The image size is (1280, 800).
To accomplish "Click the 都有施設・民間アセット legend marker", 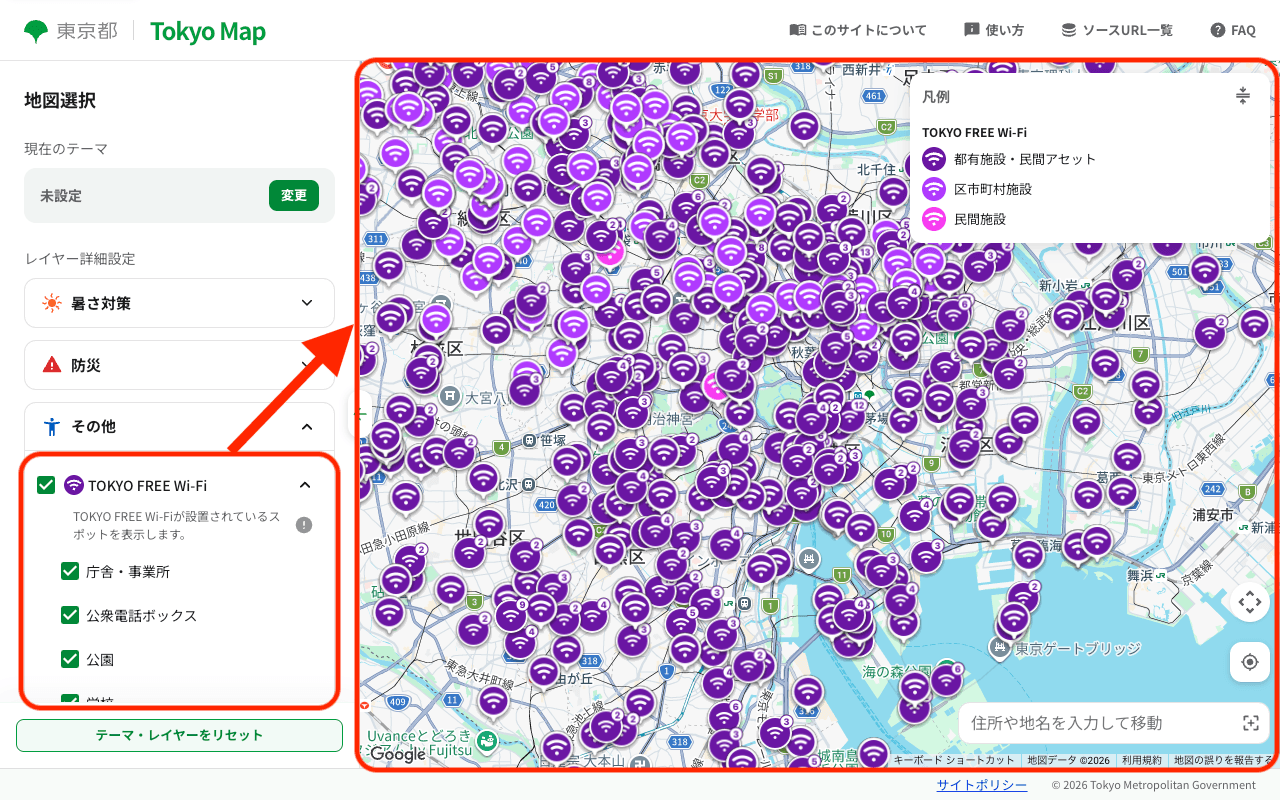I will pos(934,159).
